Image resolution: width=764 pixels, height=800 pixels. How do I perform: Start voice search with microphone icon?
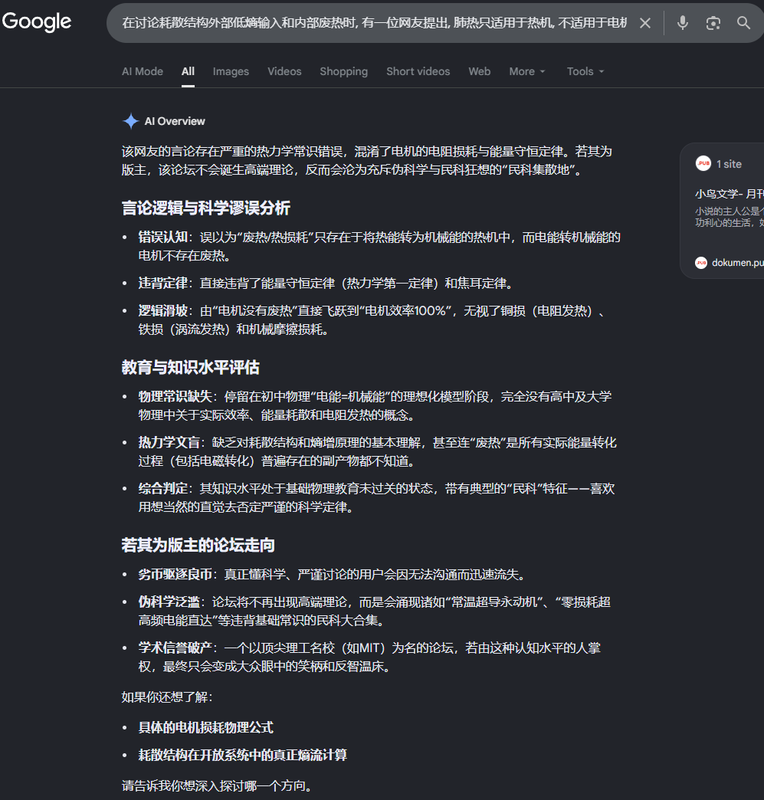682,23
